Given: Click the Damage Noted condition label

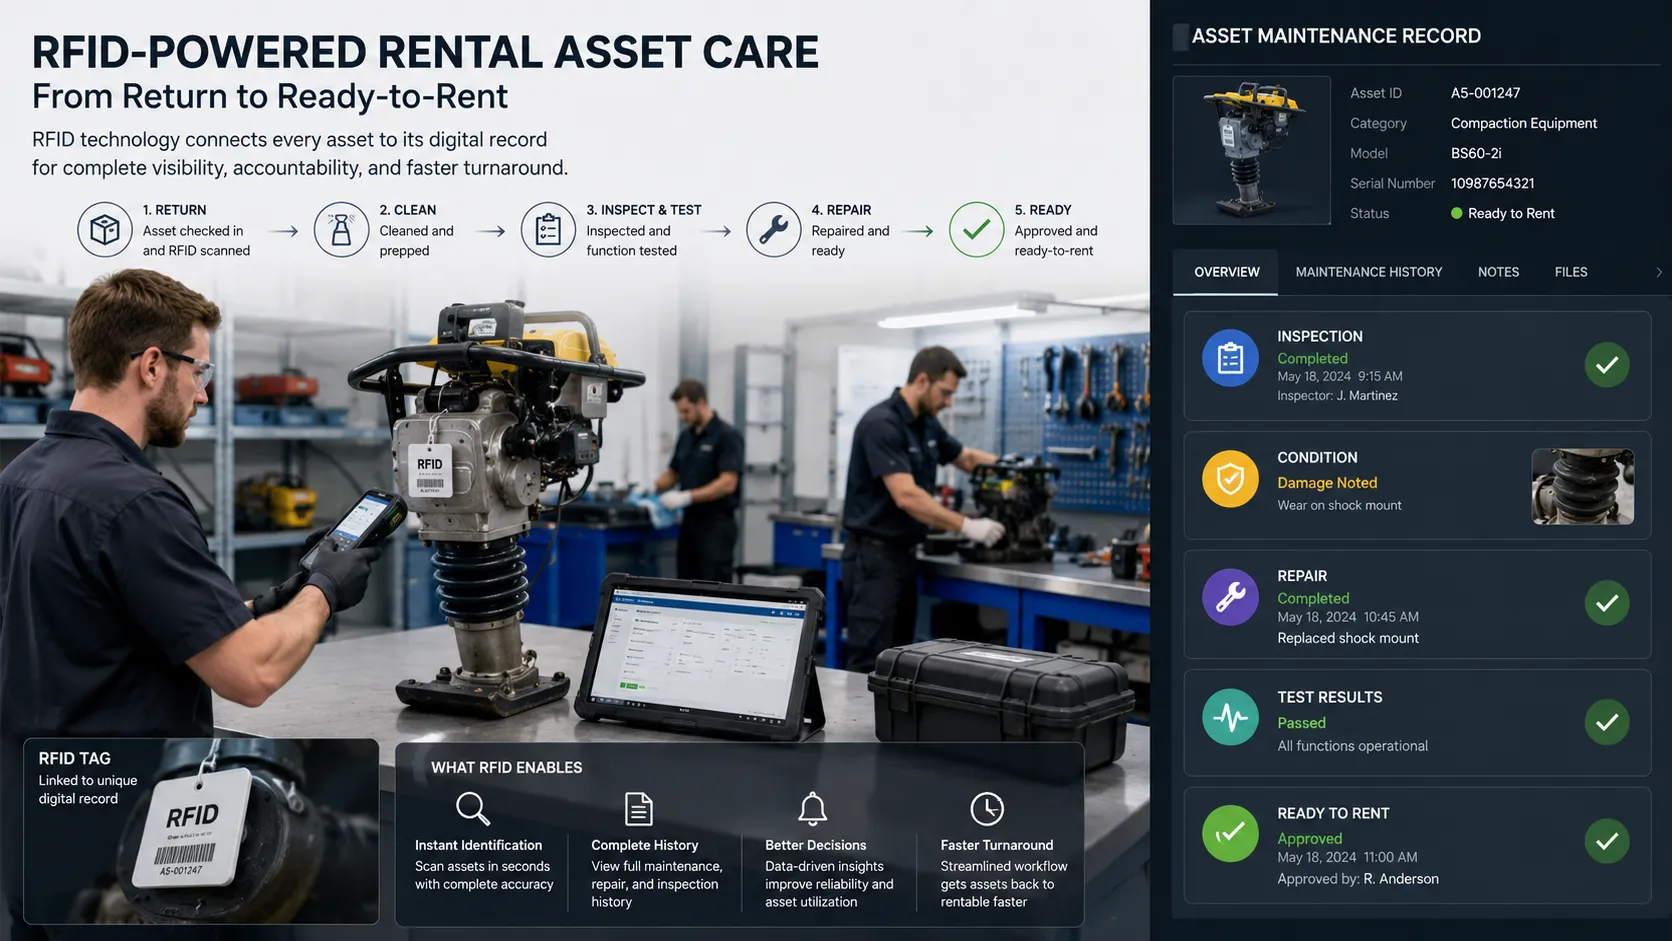Looking at the screenshot, I should (x=1327, y=483).
